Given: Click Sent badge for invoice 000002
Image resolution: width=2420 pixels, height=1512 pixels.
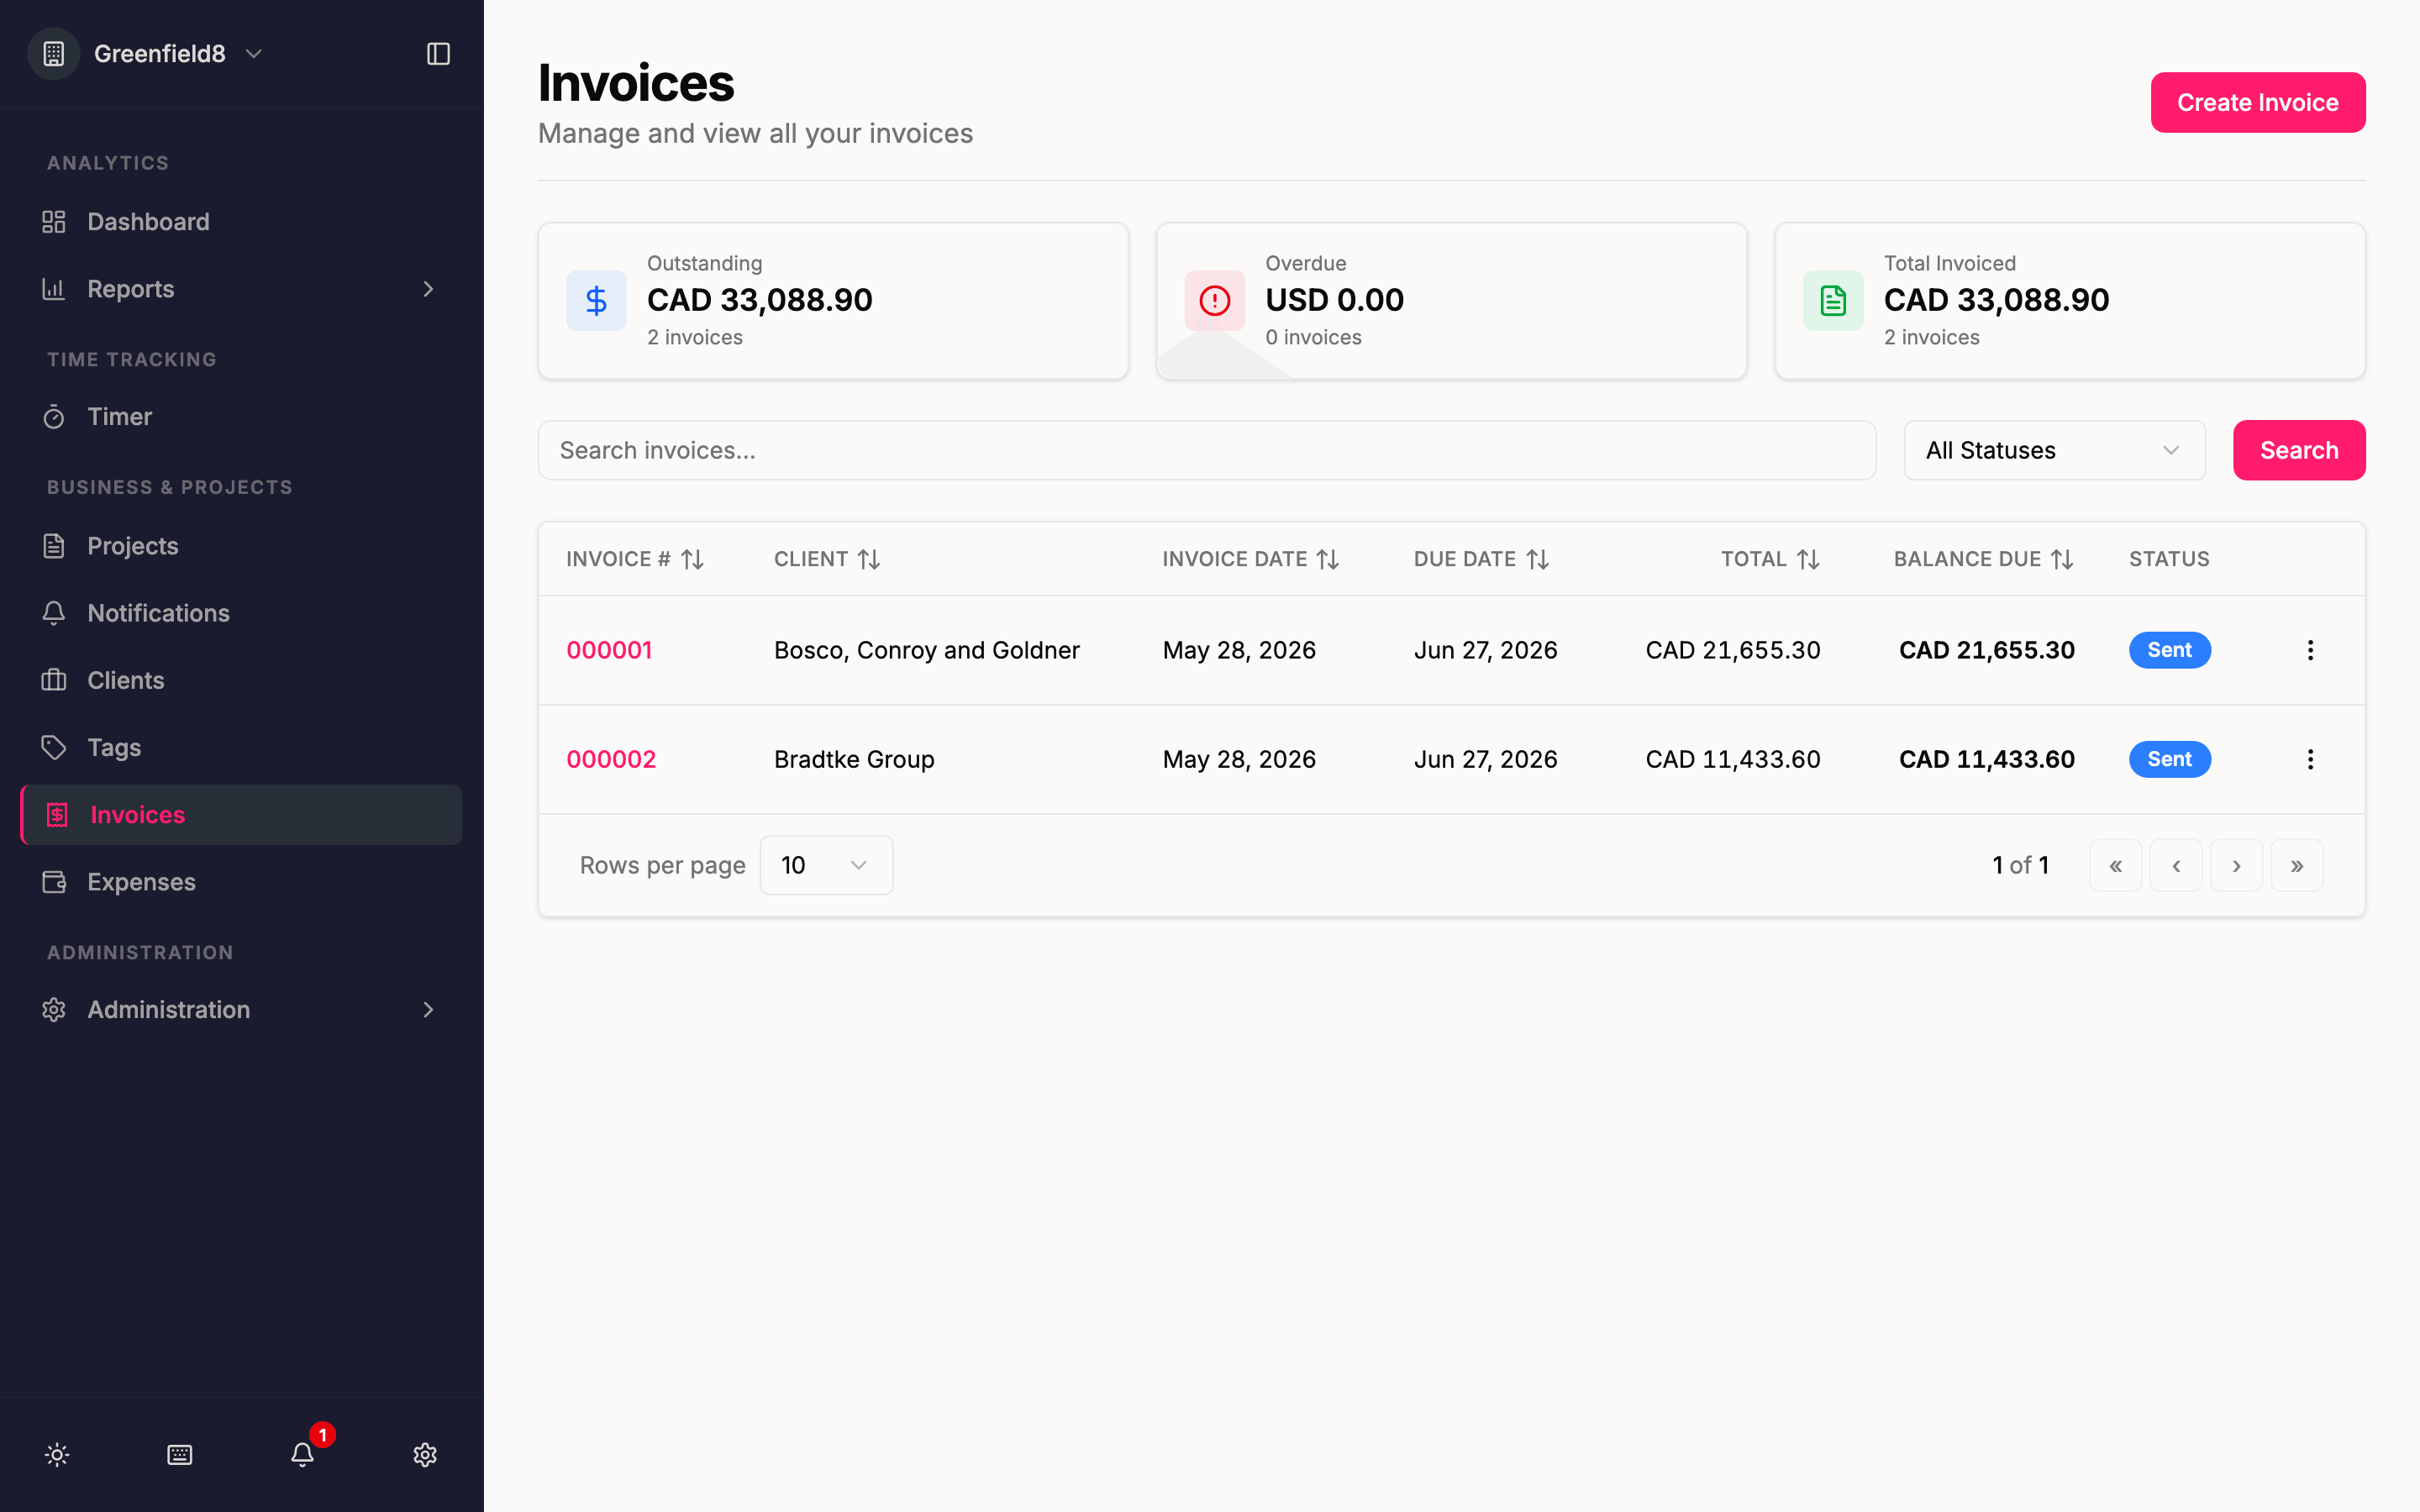Looking at the screenshot, I should coord(2169,759).
